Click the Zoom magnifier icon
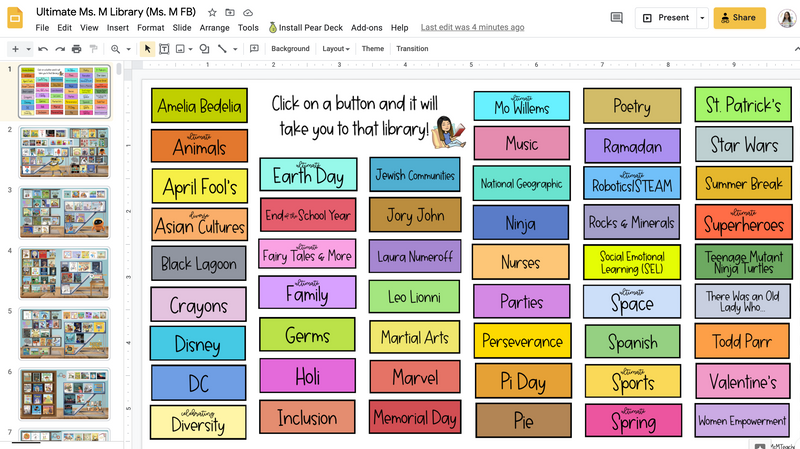The height and width of the screenshot is (449, 800). (x=116, y=49)
